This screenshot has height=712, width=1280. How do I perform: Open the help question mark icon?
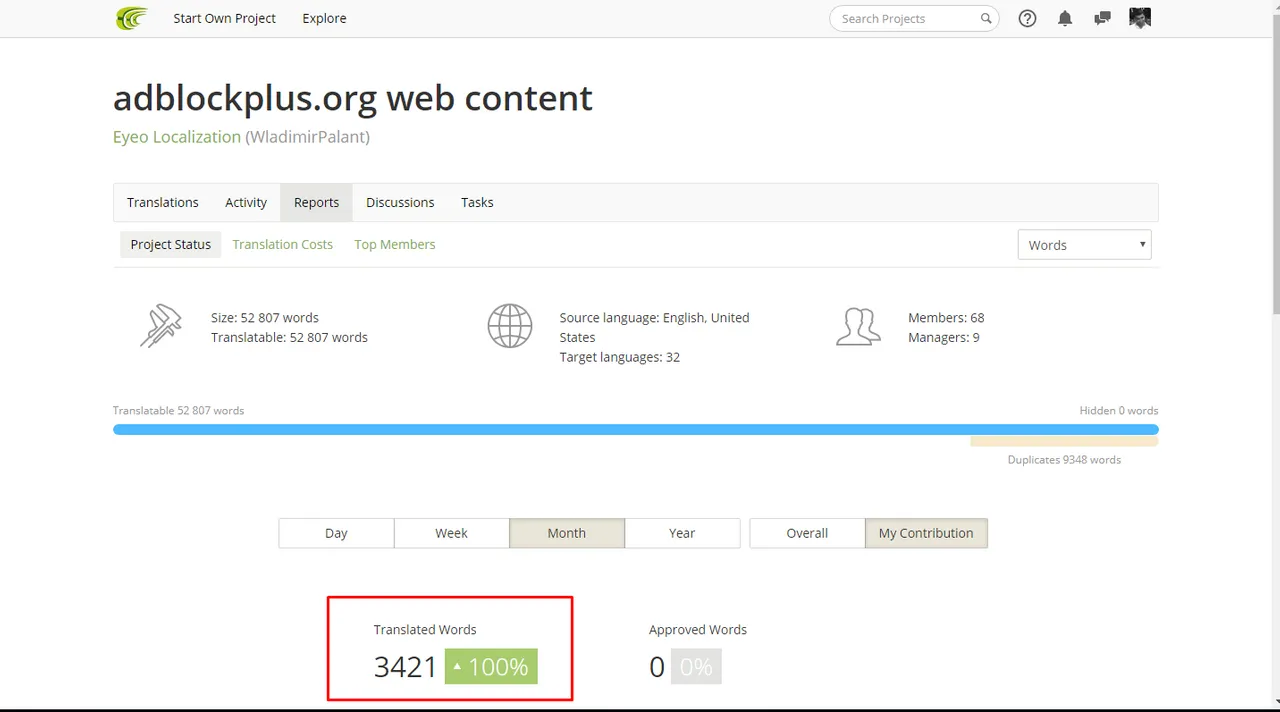click(x=1027, y=18)
